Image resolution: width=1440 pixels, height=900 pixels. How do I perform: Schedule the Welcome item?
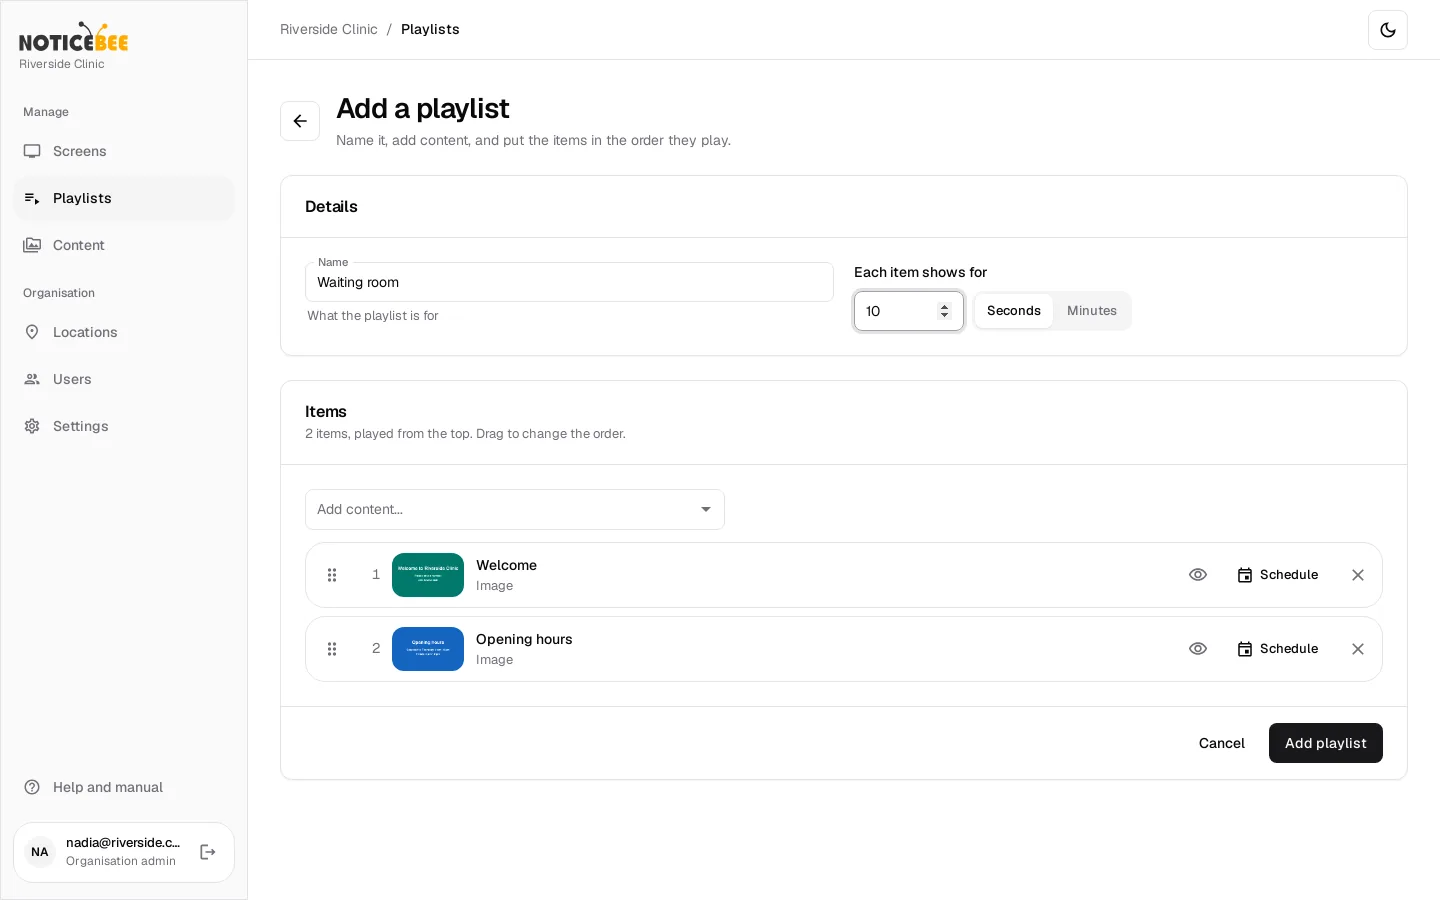click(x=1278, y=575)
